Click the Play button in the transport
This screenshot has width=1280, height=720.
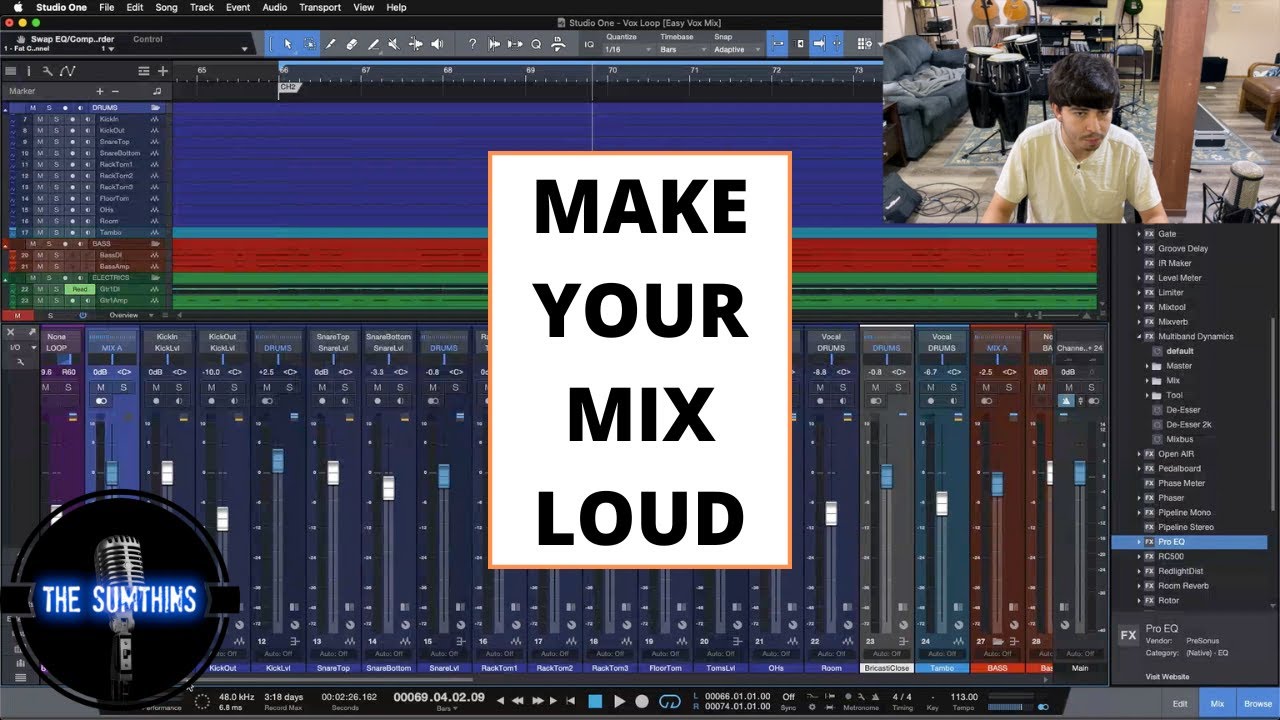[619, 701]
